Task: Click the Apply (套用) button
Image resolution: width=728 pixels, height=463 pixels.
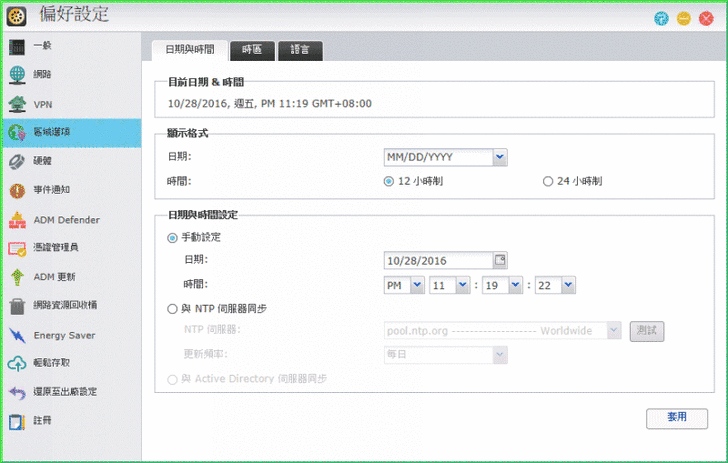Action: click(677, 418)
